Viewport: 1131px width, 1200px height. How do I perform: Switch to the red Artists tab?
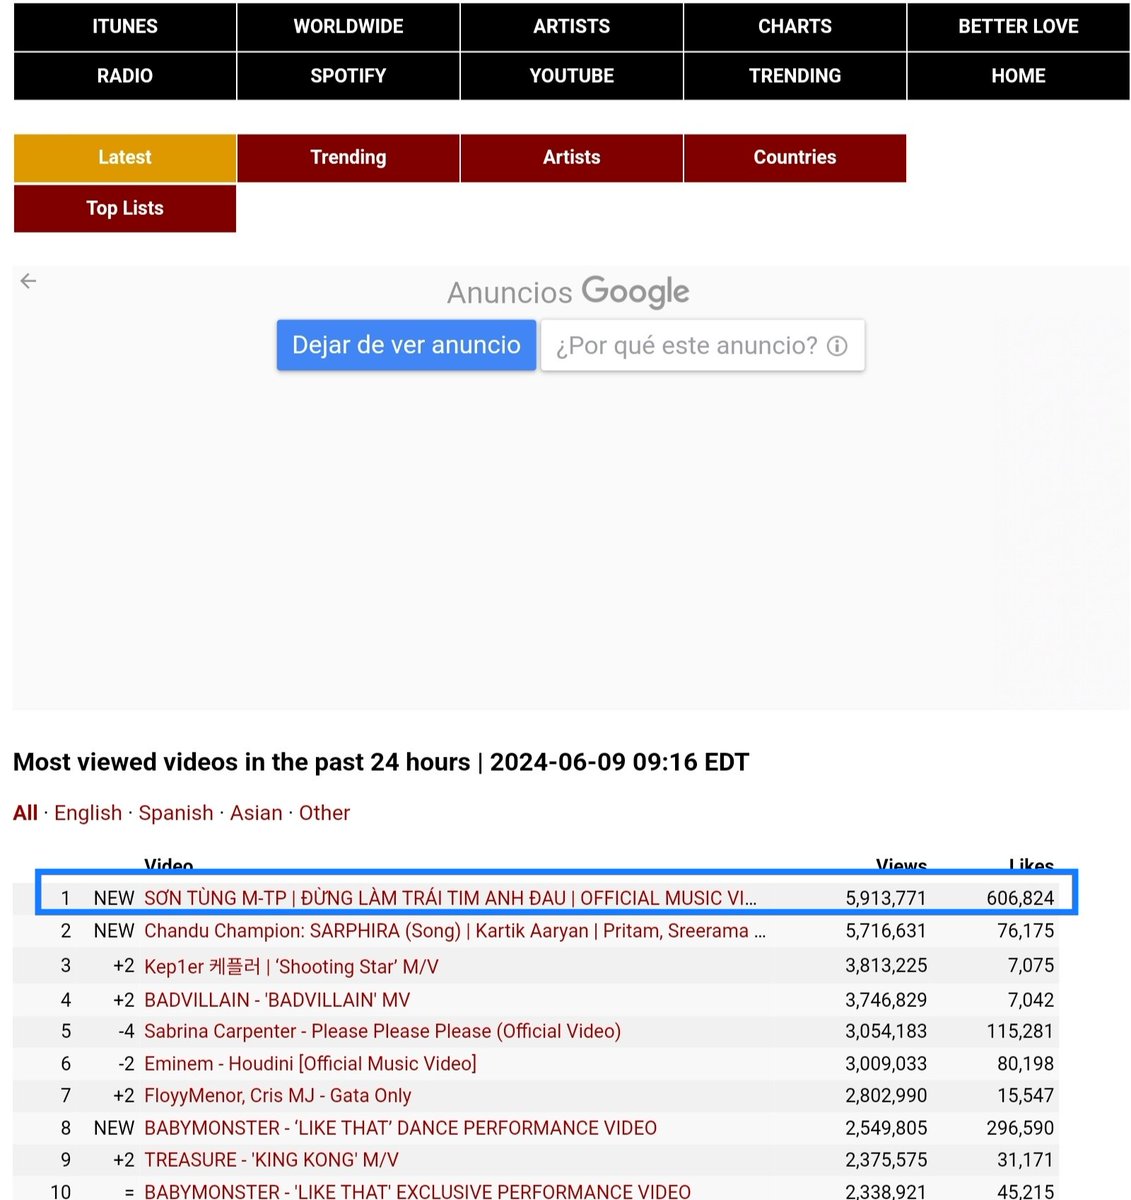point(572,158)
